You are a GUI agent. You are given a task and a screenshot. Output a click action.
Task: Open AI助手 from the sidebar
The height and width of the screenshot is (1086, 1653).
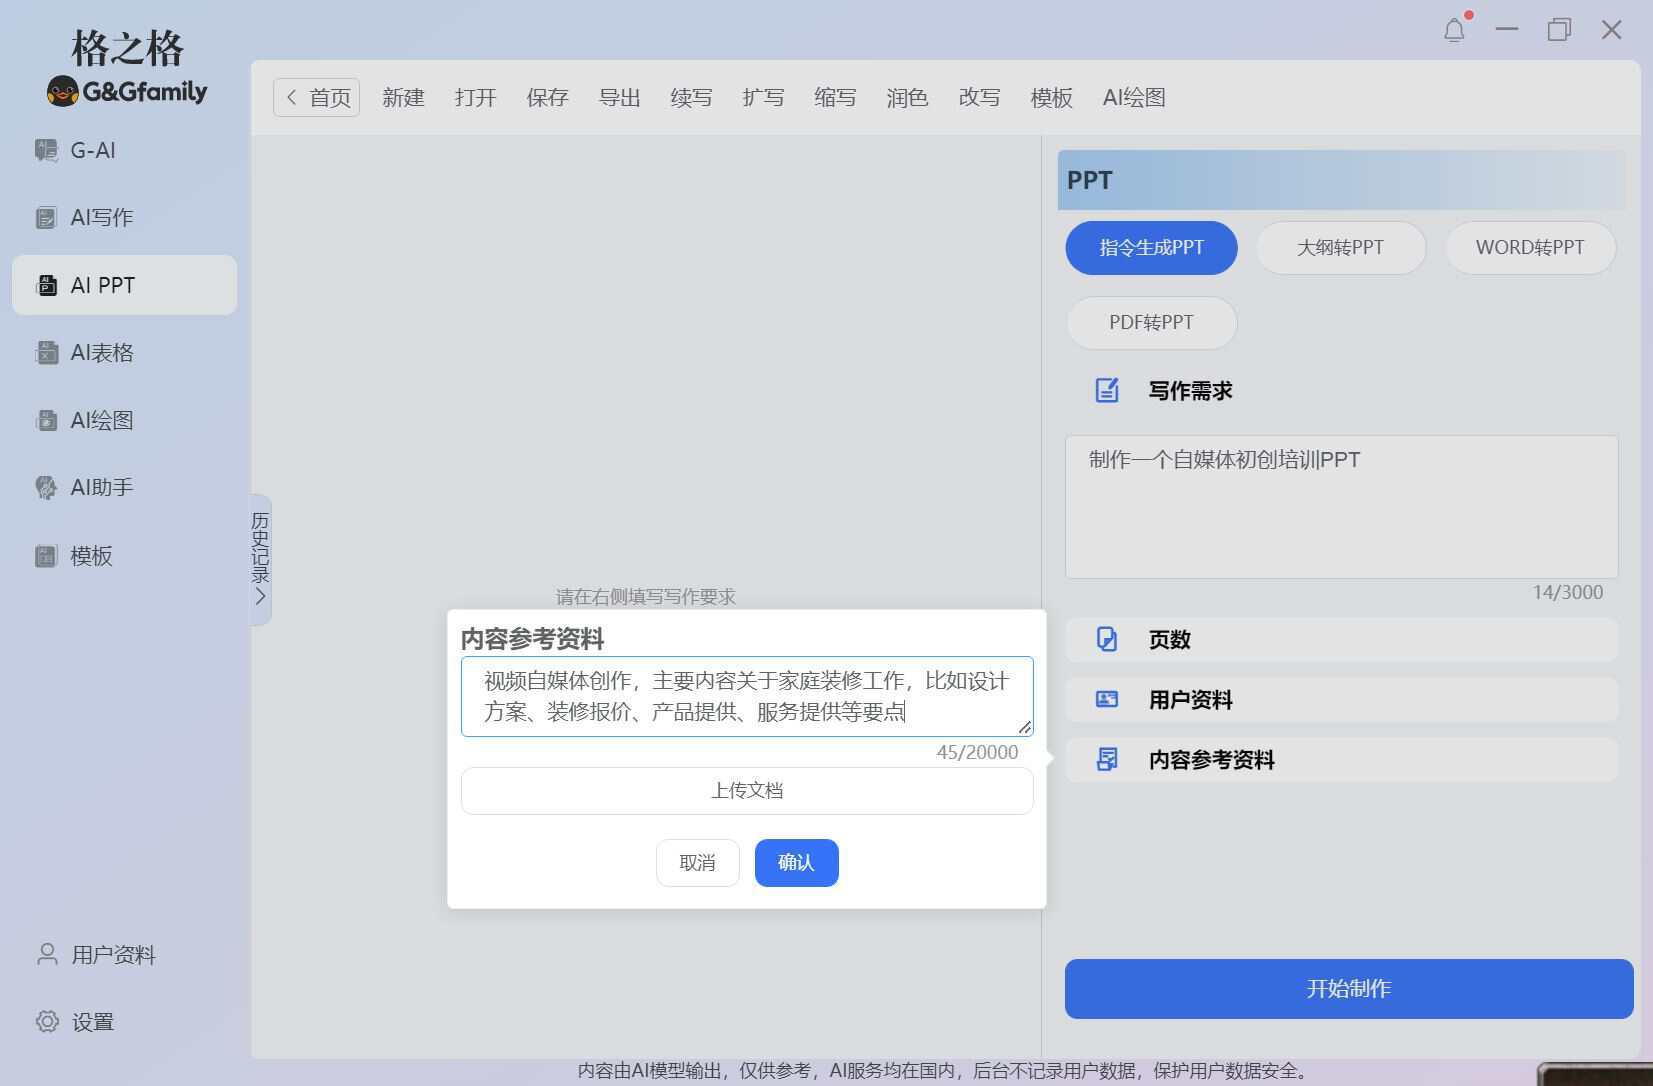101,488
